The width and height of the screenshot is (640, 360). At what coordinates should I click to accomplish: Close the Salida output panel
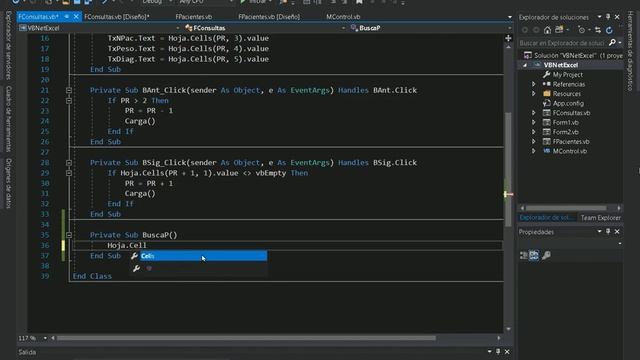tap(507, 351)
